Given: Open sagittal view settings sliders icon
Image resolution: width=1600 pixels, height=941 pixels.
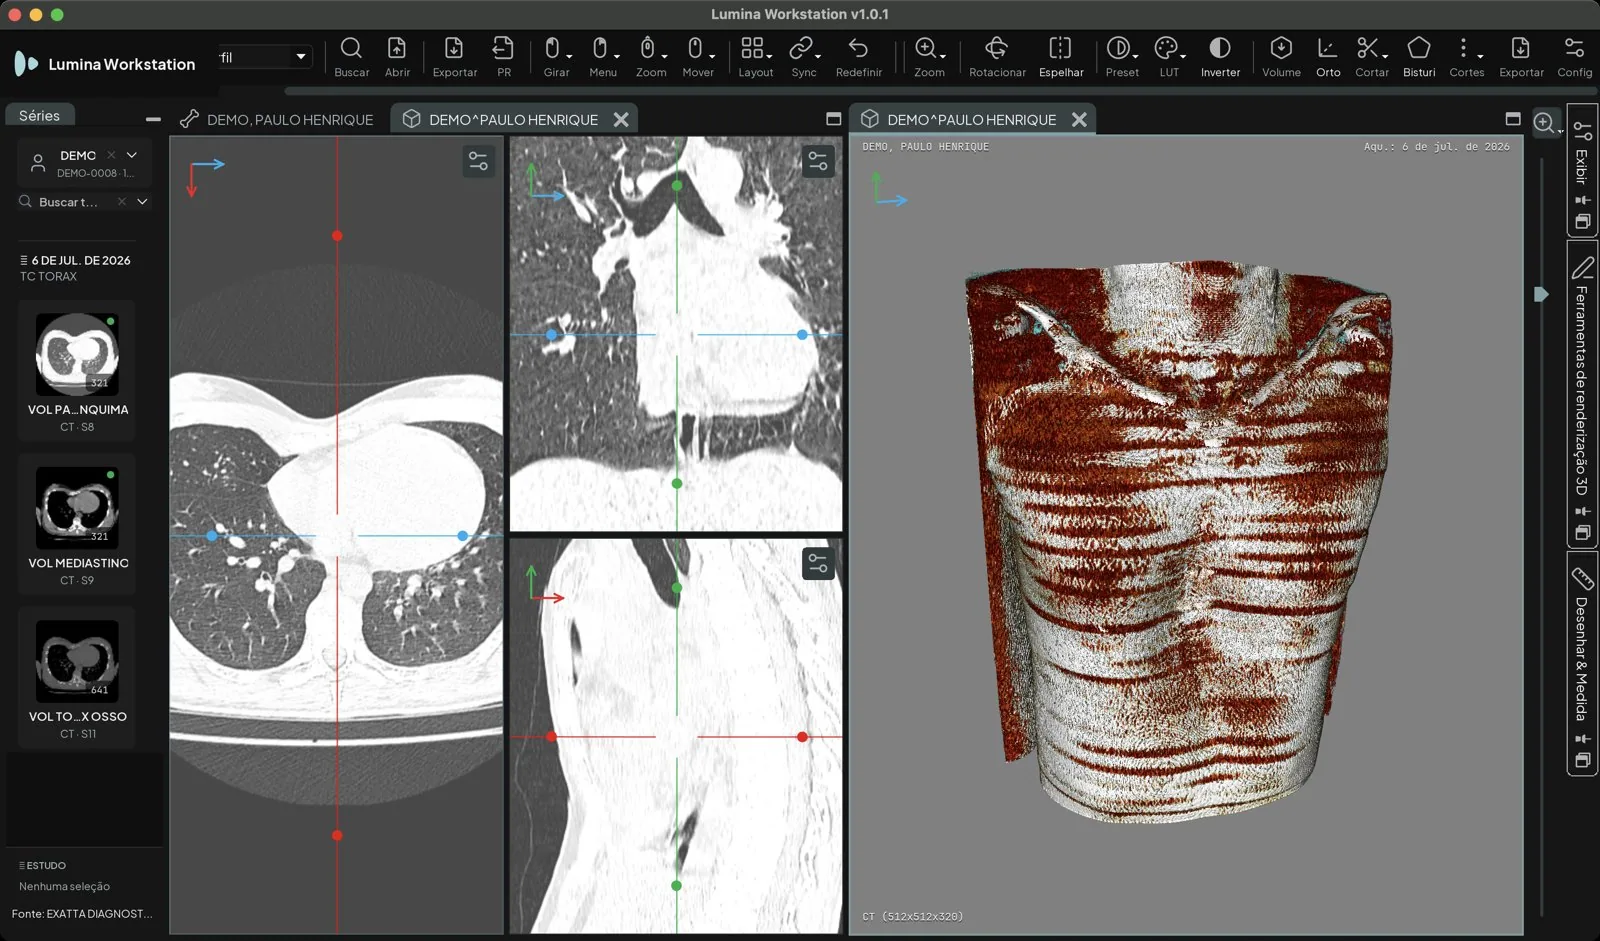Looking at the screenshot, I should 818,564.
